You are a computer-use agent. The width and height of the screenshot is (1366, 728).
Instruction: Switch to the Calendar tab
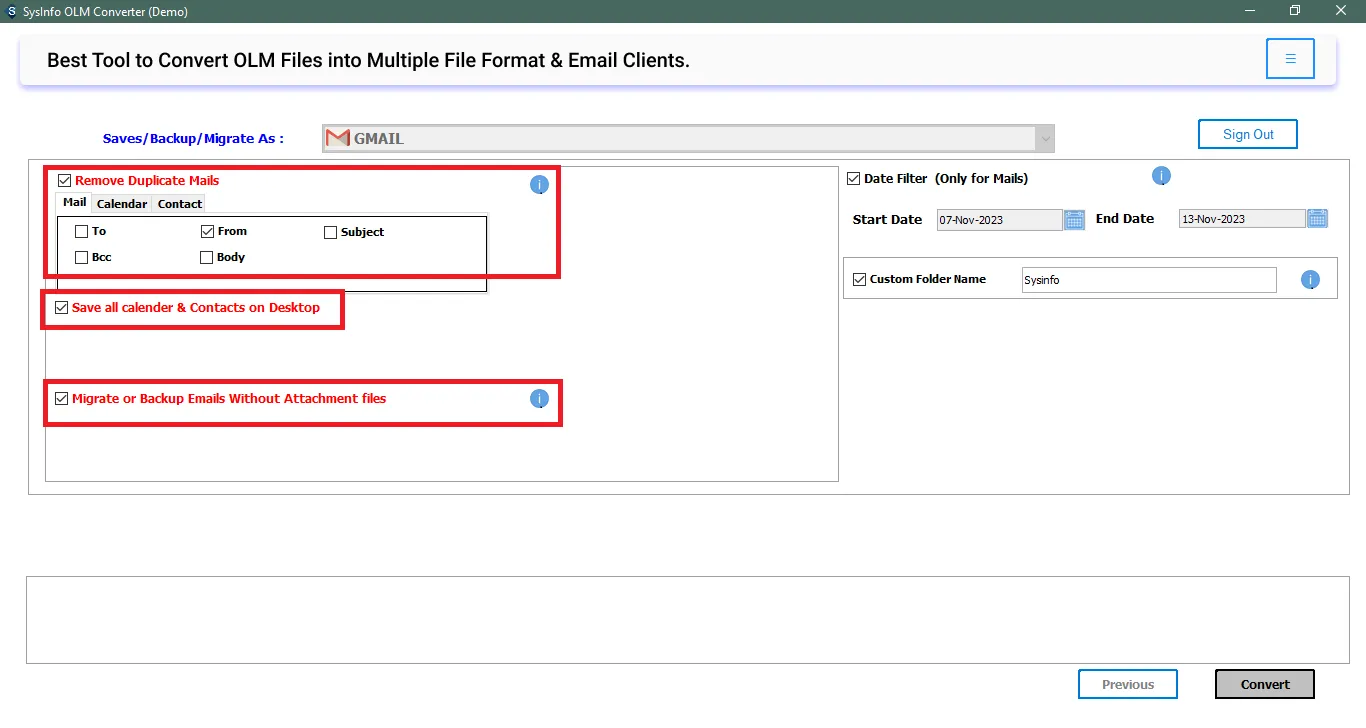click(122, 204)
